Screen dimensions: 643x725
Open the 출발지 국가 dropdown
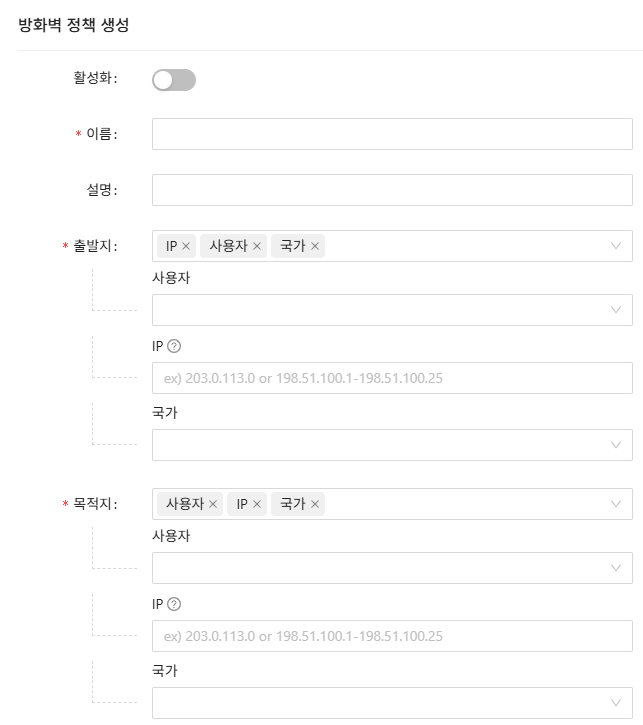(x=391, y=445)
